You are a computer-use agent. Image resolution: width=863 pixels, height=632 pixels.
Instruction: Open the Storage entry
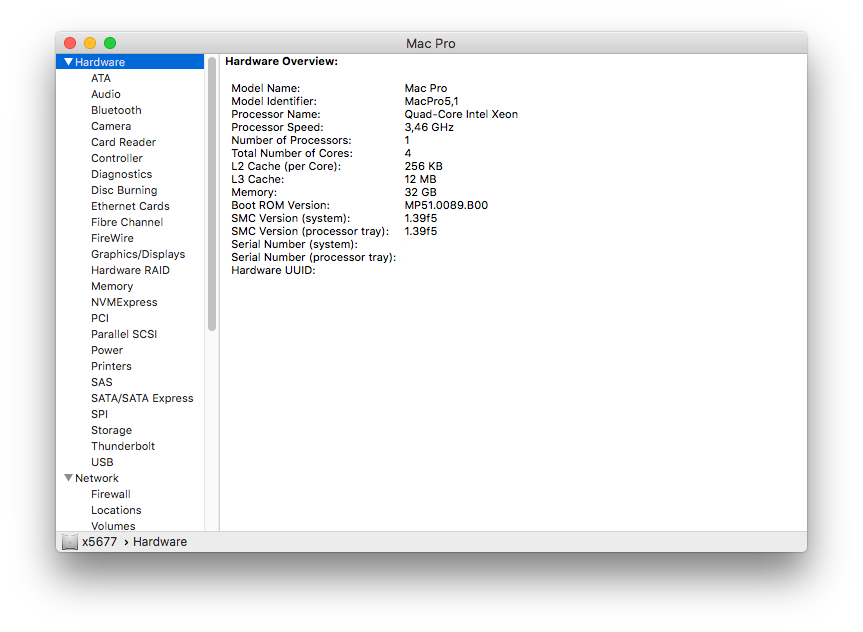(111, 429)
